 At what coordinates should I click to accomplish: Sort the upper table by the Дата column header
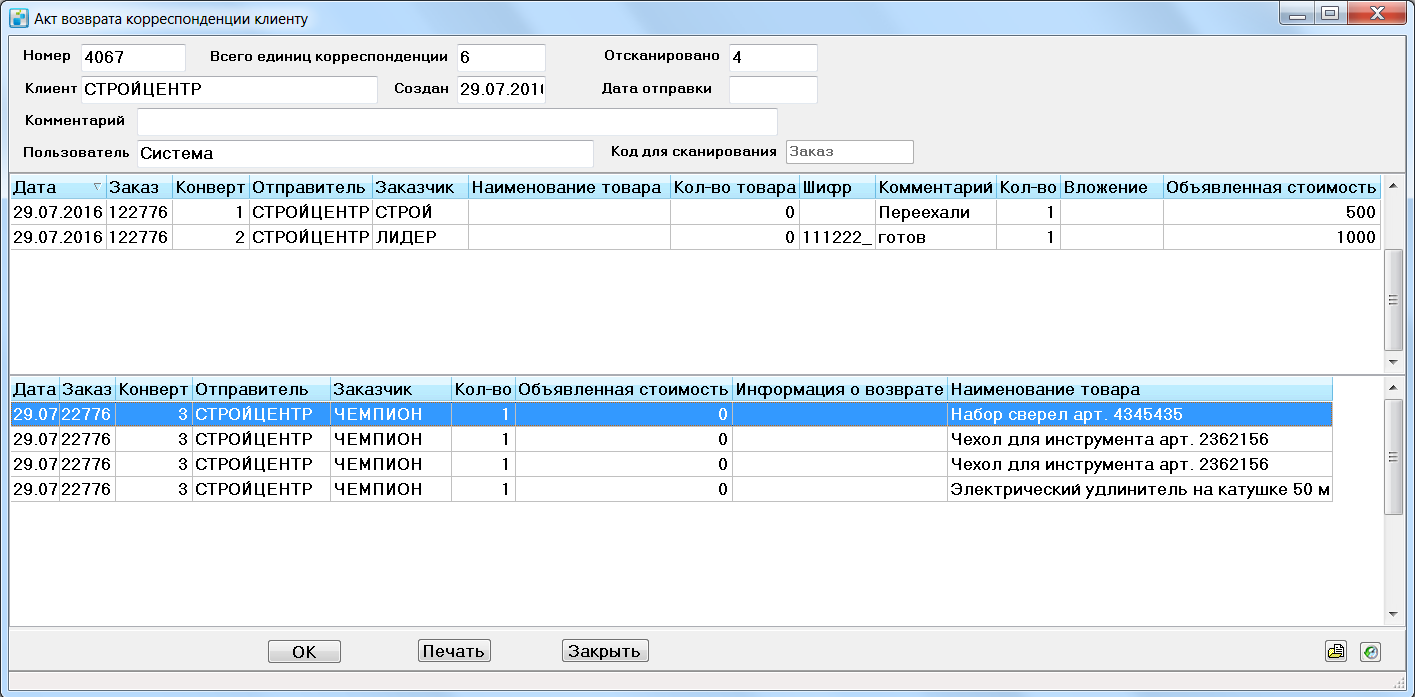(58, 187)
